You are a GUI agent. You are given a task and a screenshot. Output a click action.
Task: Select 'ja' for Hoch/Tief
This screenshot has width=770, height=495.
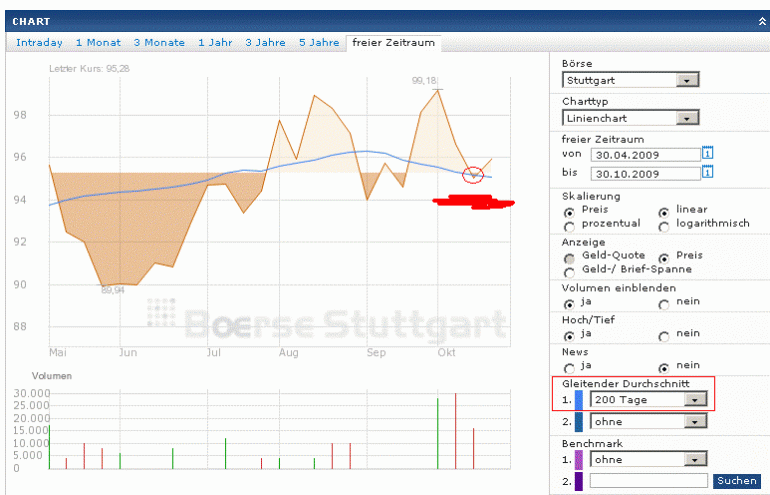569,336
